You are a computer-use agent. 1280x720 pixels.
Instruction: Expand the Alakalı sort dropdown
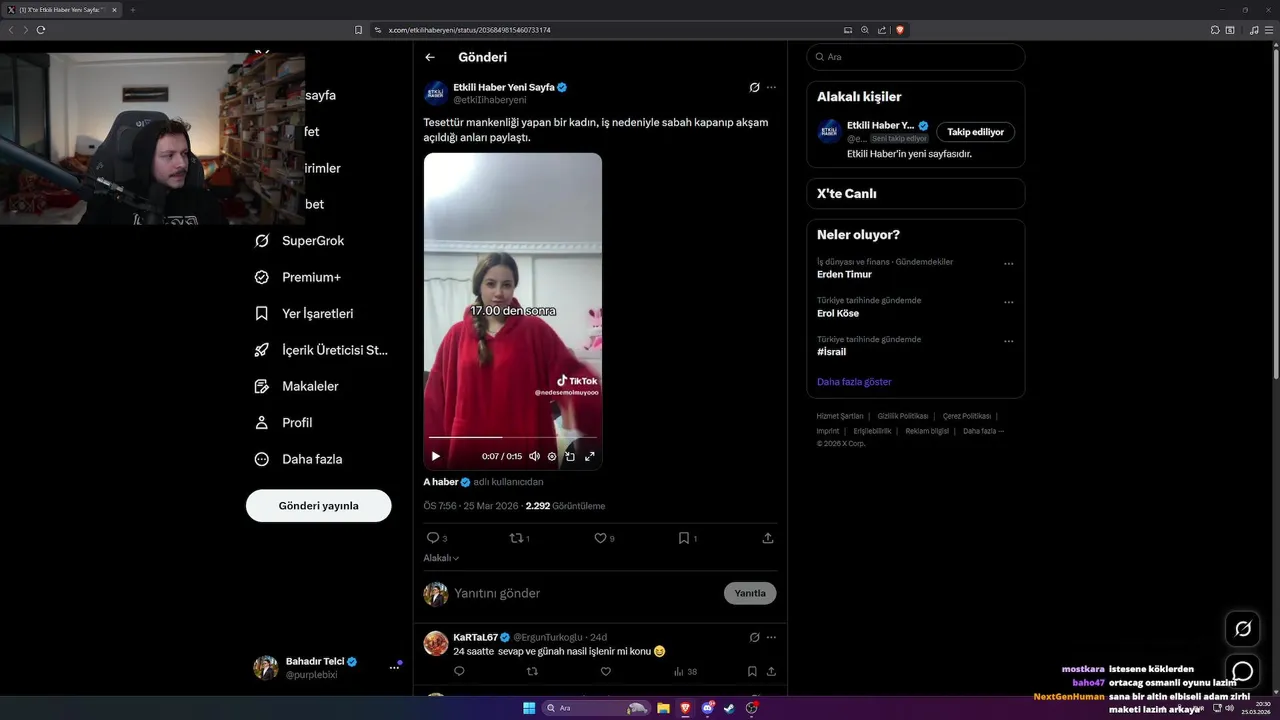441,558
